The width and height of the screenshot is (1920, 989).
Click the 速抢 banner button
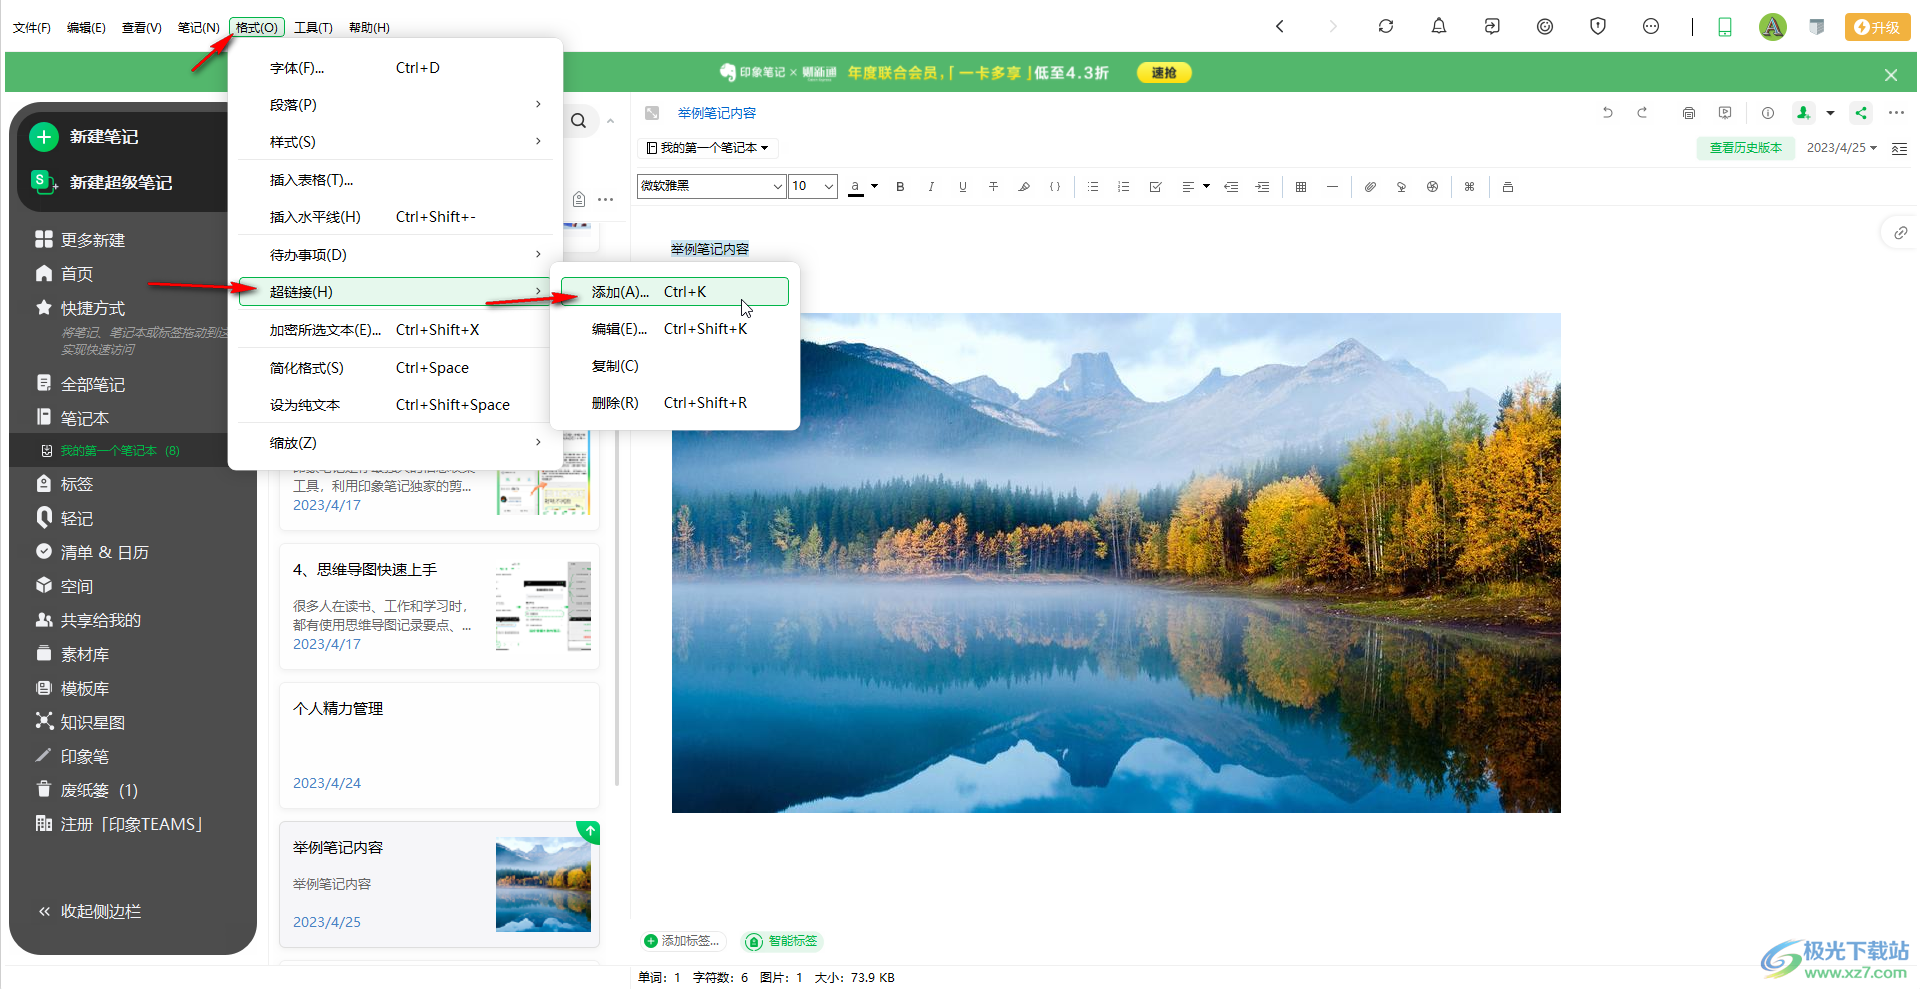tap(1164, 73)
